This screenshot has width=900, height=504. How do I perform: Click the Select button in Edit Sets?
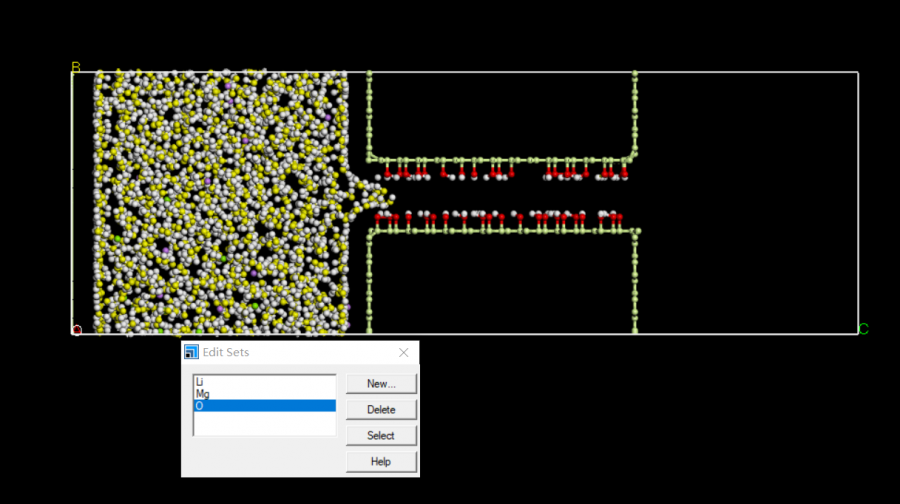[381, 436]
